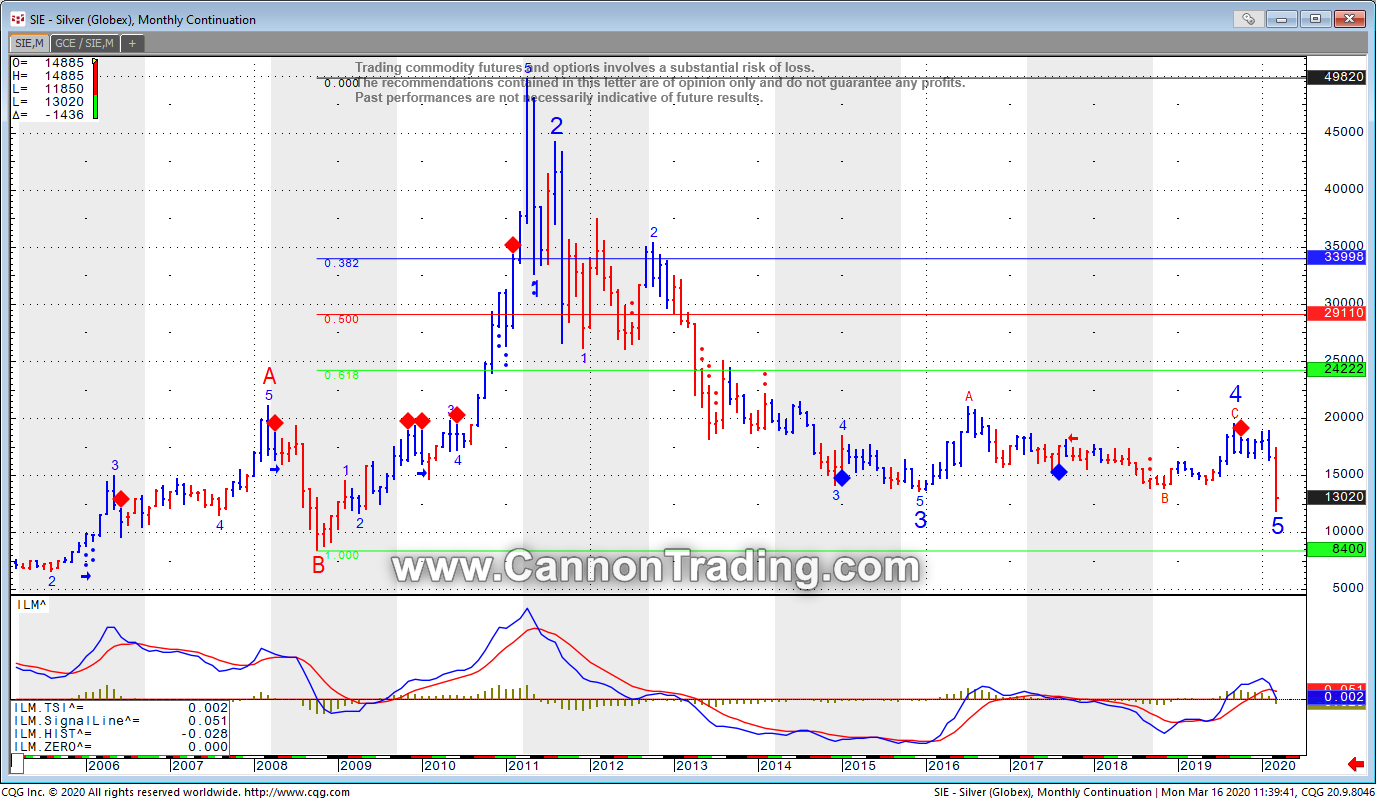Image resolution: width=1376 pixels, height=800 pixels.
Task: Select the red diamond marker at 2011
Action: [513, 245]
